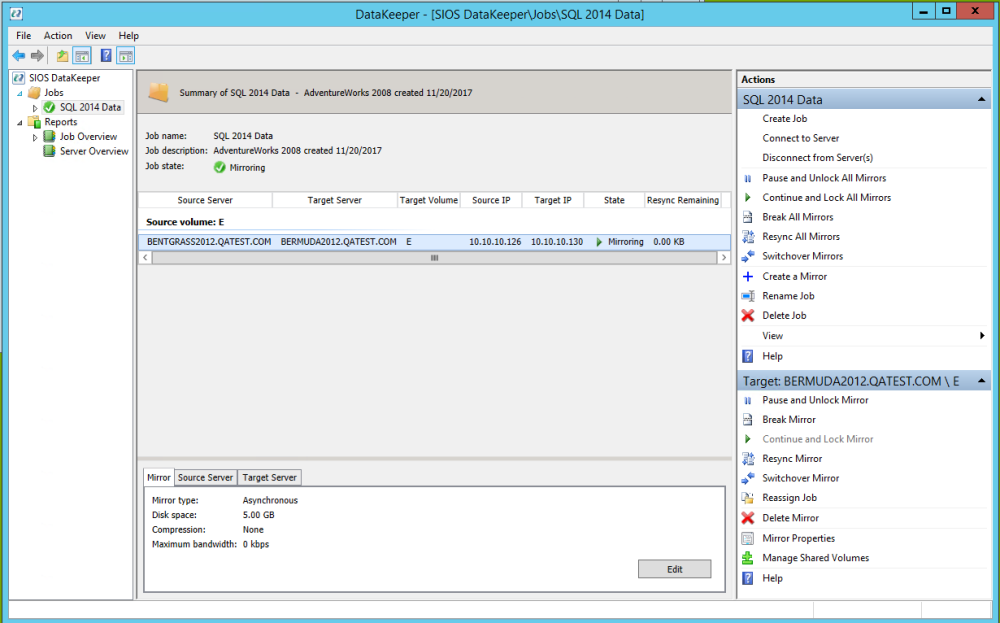Image resolution: width=1000 pixels, height=623 pixels.
Task: Select the BENTGRASS2012.QATEST.COM mirror row
Action: [x=434, y=242]
